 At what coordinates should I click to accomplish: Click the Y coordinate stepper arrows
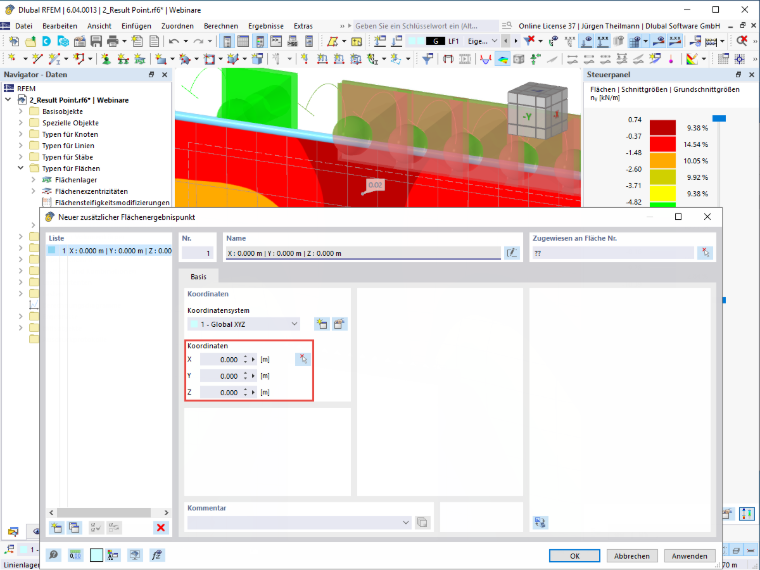[x=246, y=376]
